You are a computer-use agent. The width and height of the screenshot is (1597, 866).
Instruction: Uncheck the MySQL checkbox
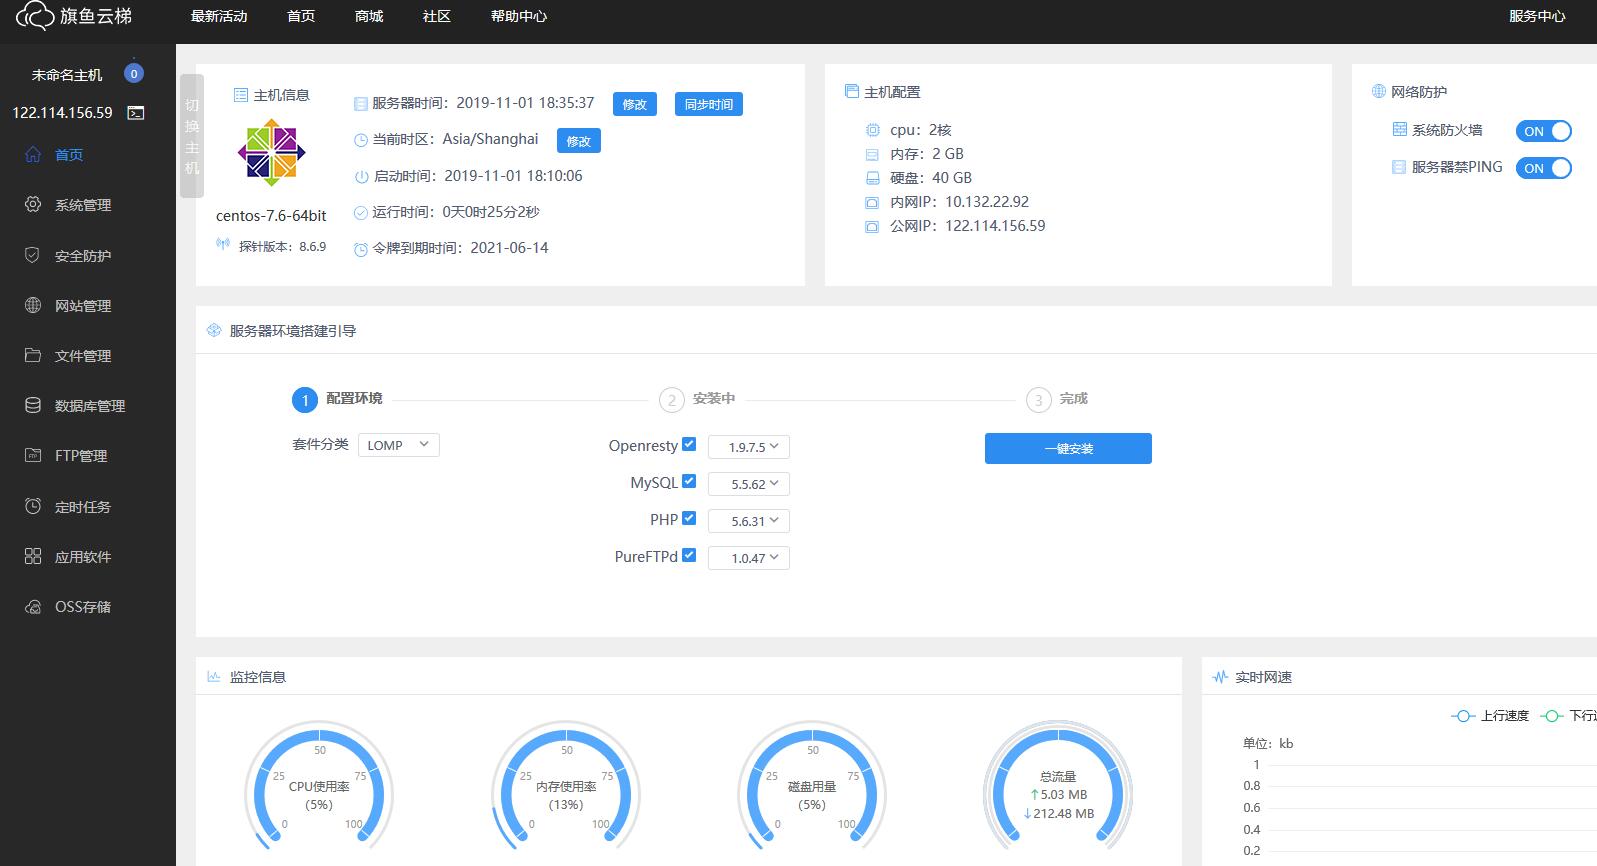[689, 481]
